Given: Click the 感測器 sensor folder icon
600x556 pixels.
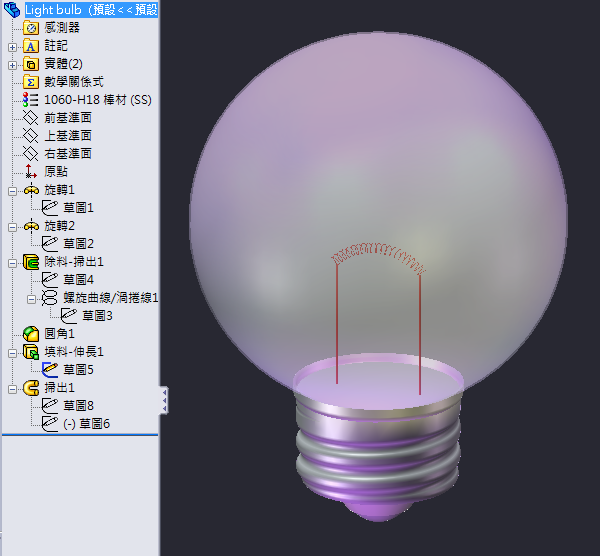Looking at the screenshot, I should pyautogui.click(x=31, y=28).
